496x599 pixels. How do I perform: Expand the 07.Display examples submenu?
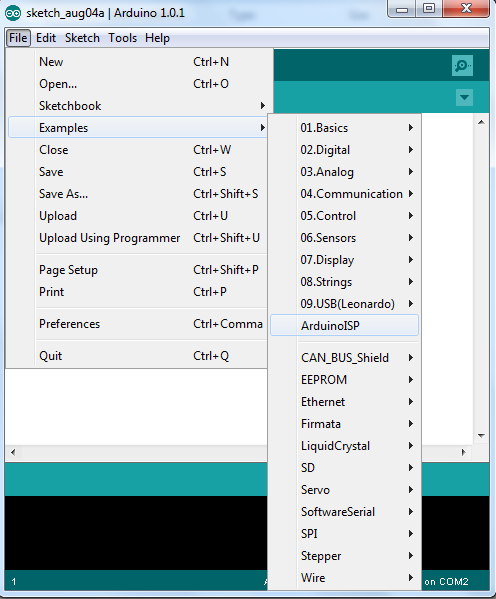pos(344,260)
